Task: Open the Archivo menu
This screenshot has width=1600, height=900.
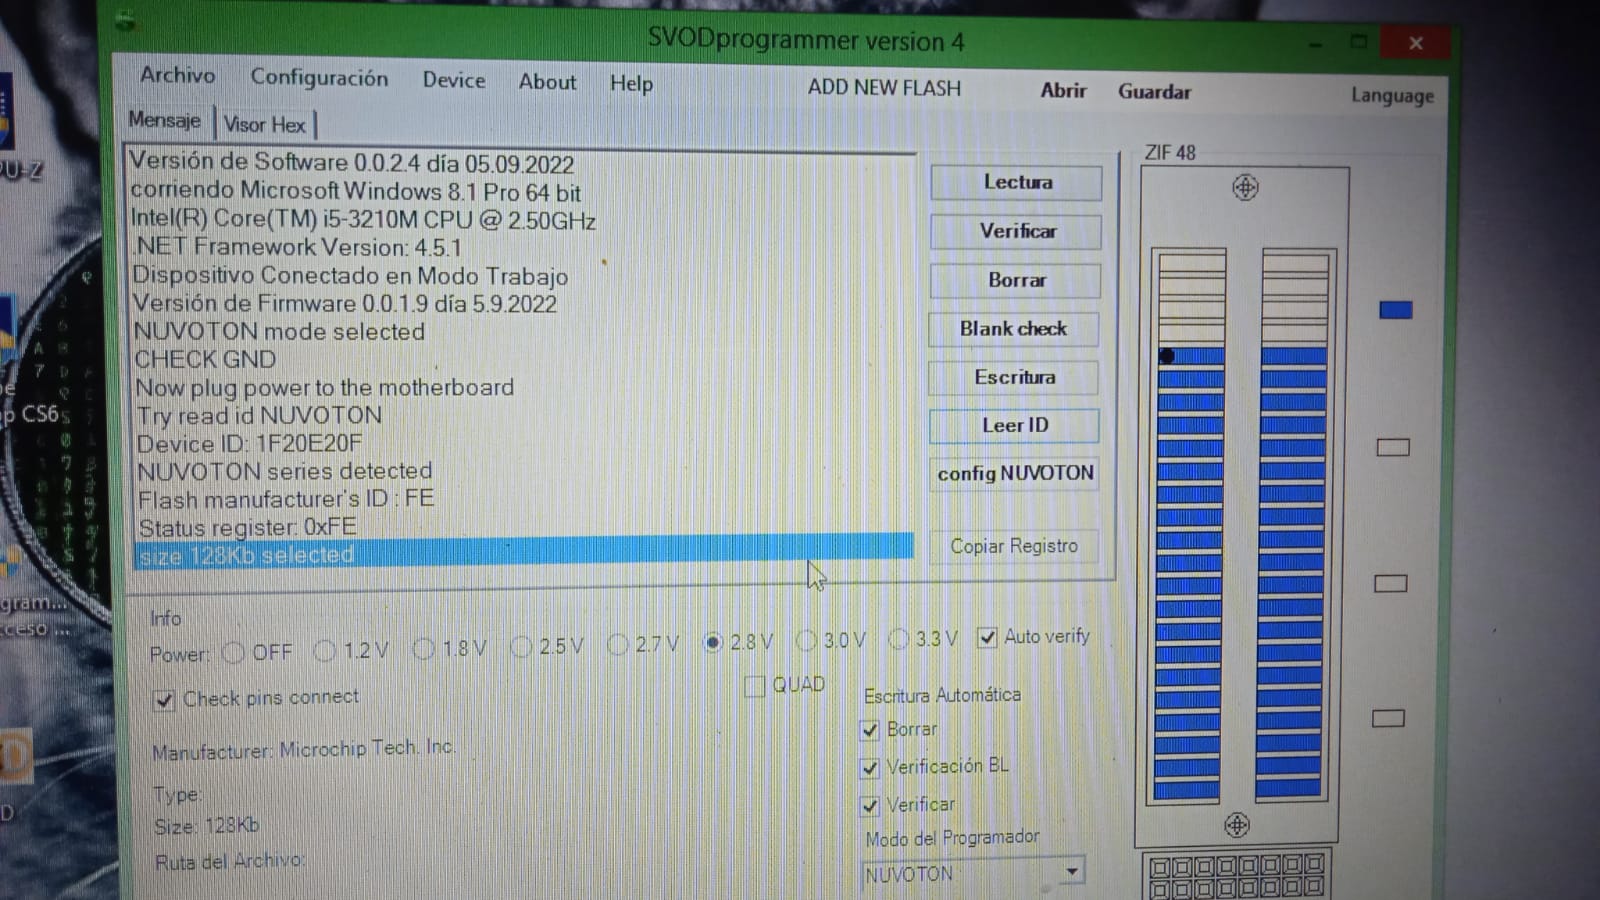Action: (x=177, y=75)
